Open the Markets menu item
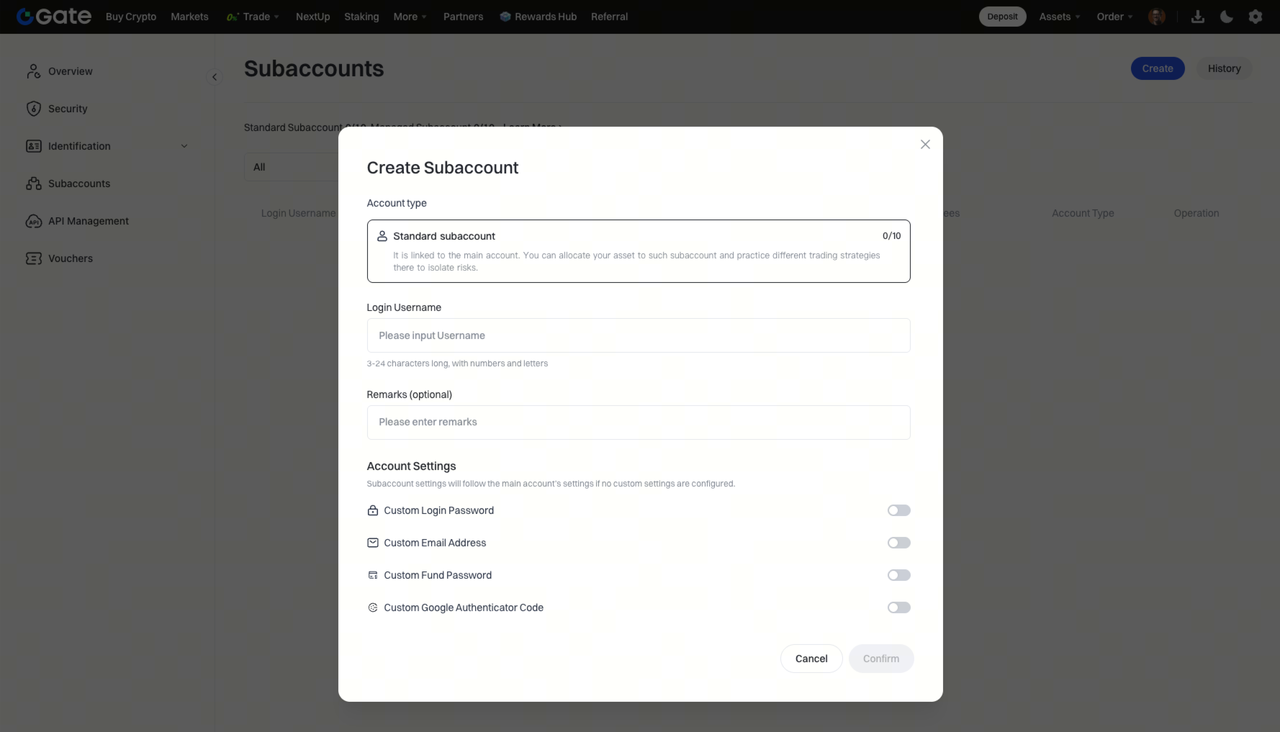Image resolution: width=1280 pixels, height=732 pixels. (189, 16)
